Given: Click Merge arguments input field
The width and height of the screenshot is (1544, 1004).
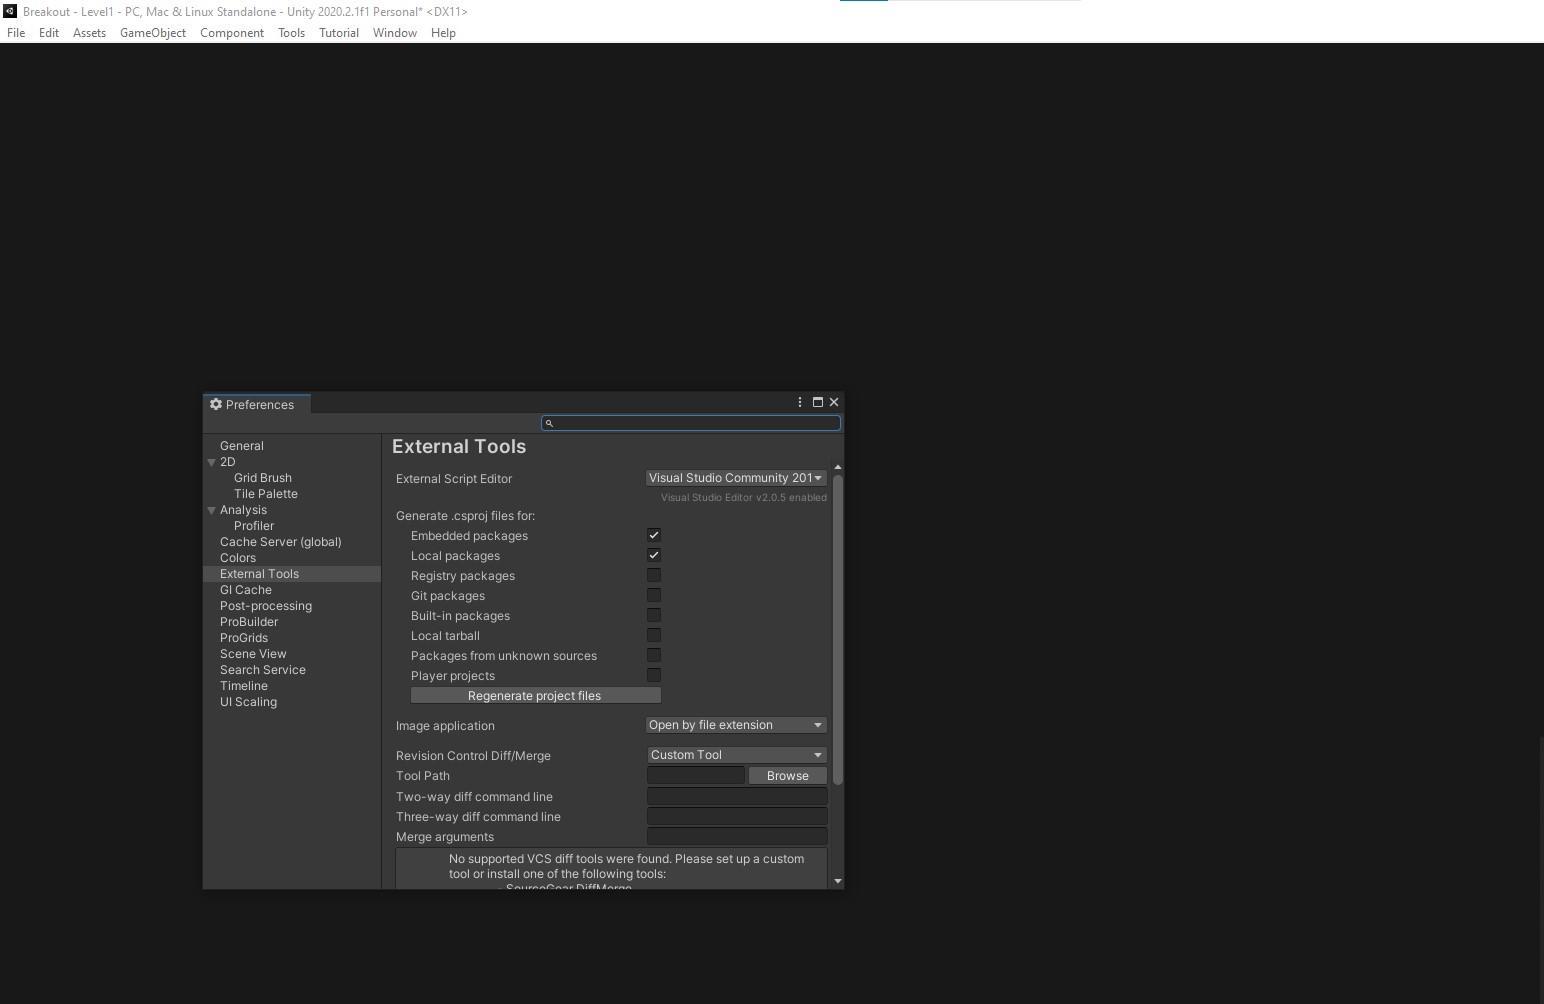Looking at the screenshot, I should (737, 836).
